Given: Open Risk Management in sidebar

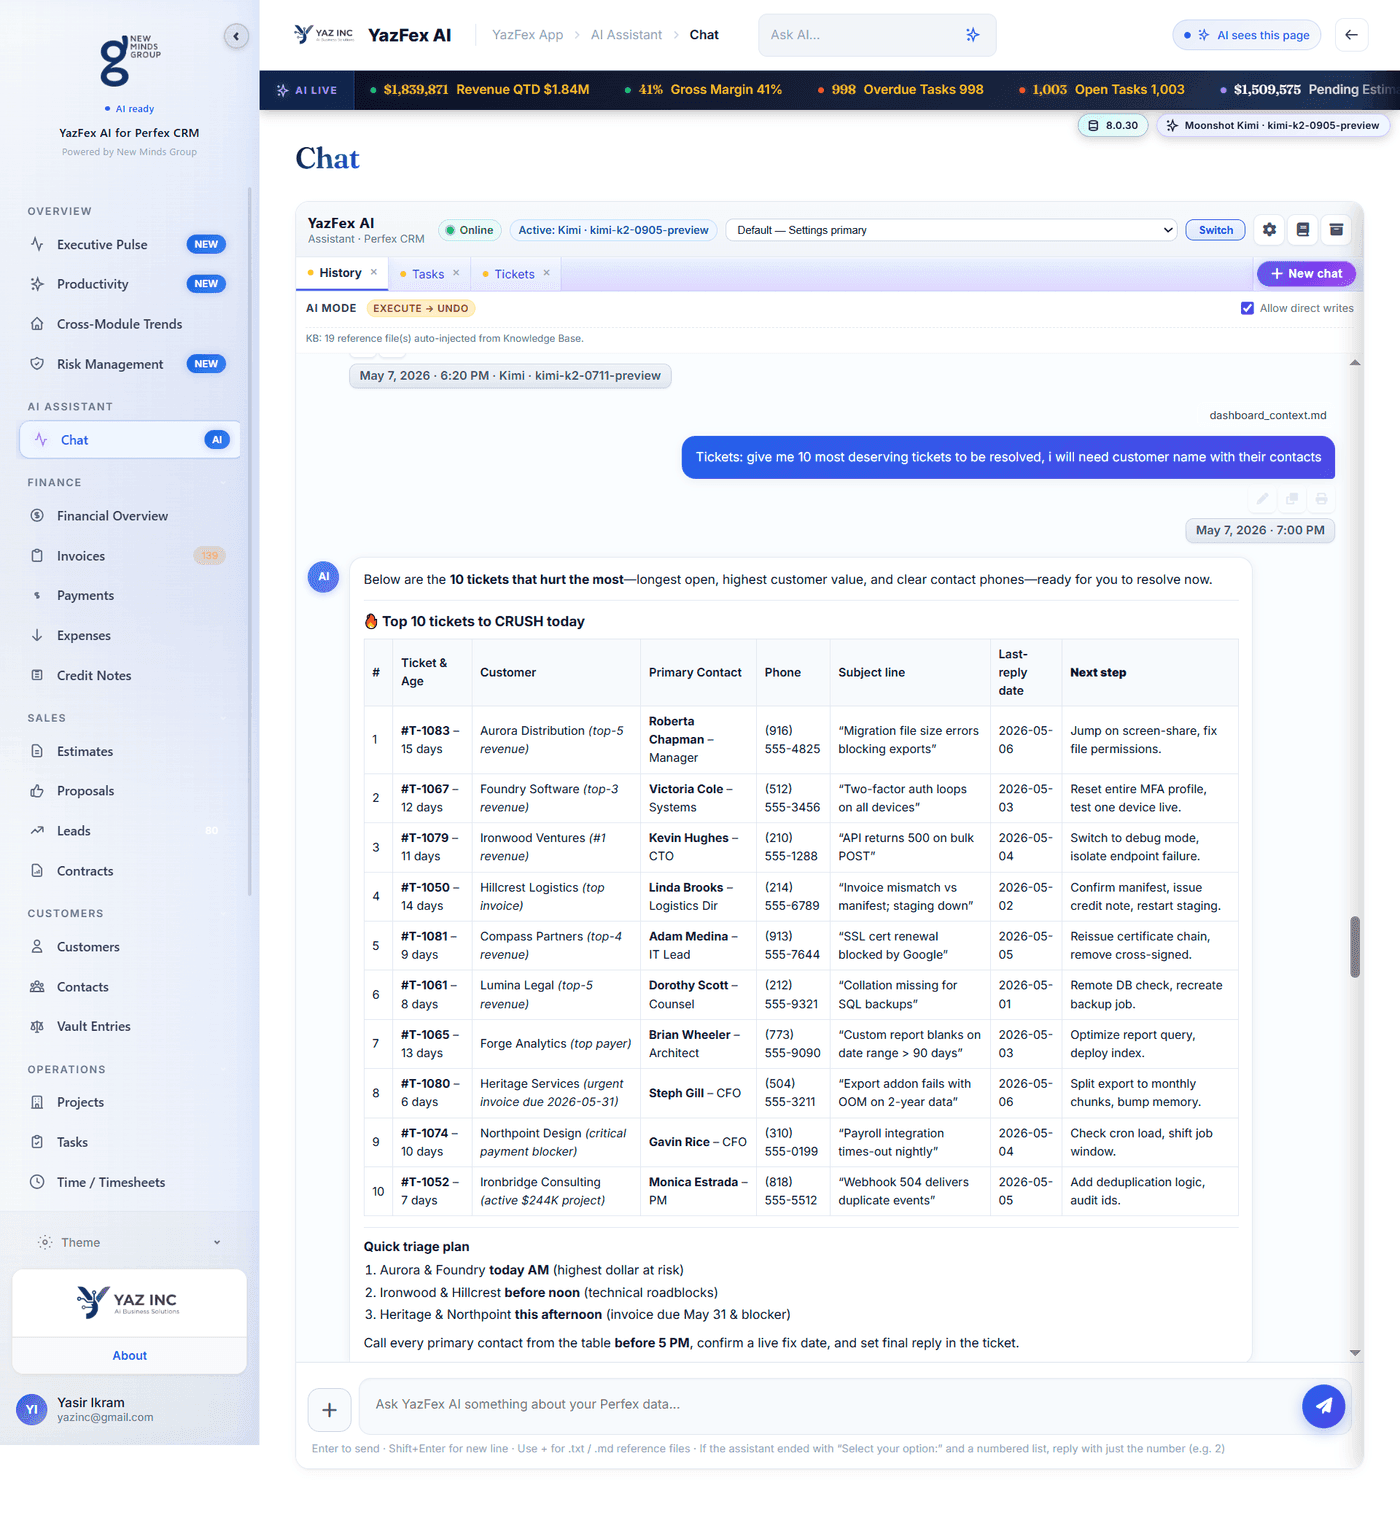Looking at the screenshot, I should coord(130,364).
